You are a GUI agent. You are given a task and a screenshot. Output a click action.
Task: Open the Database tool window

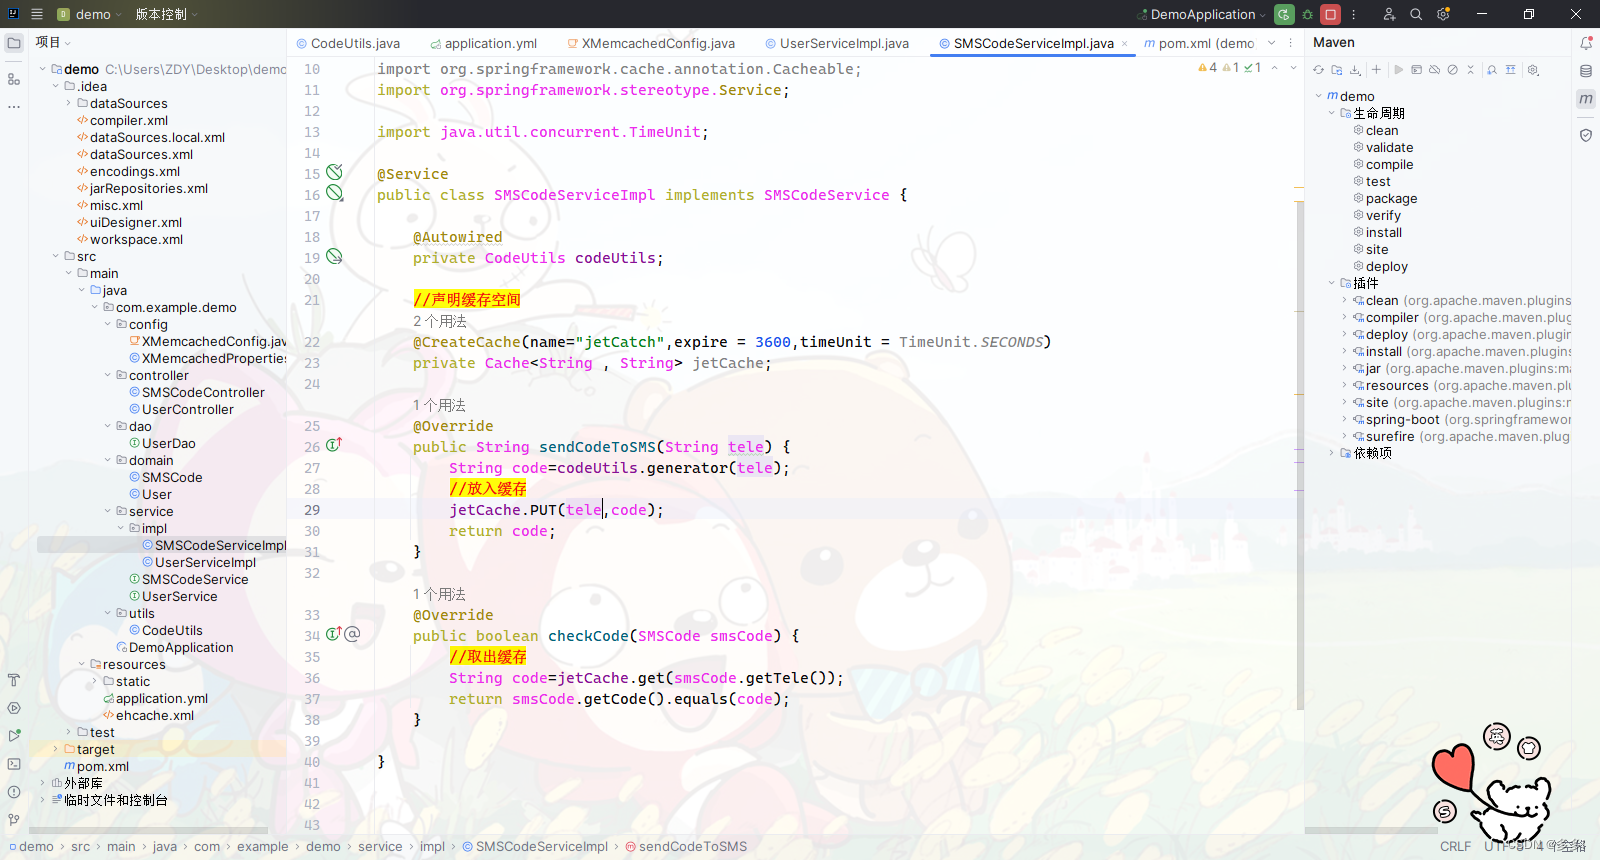tap(1586, 71)
